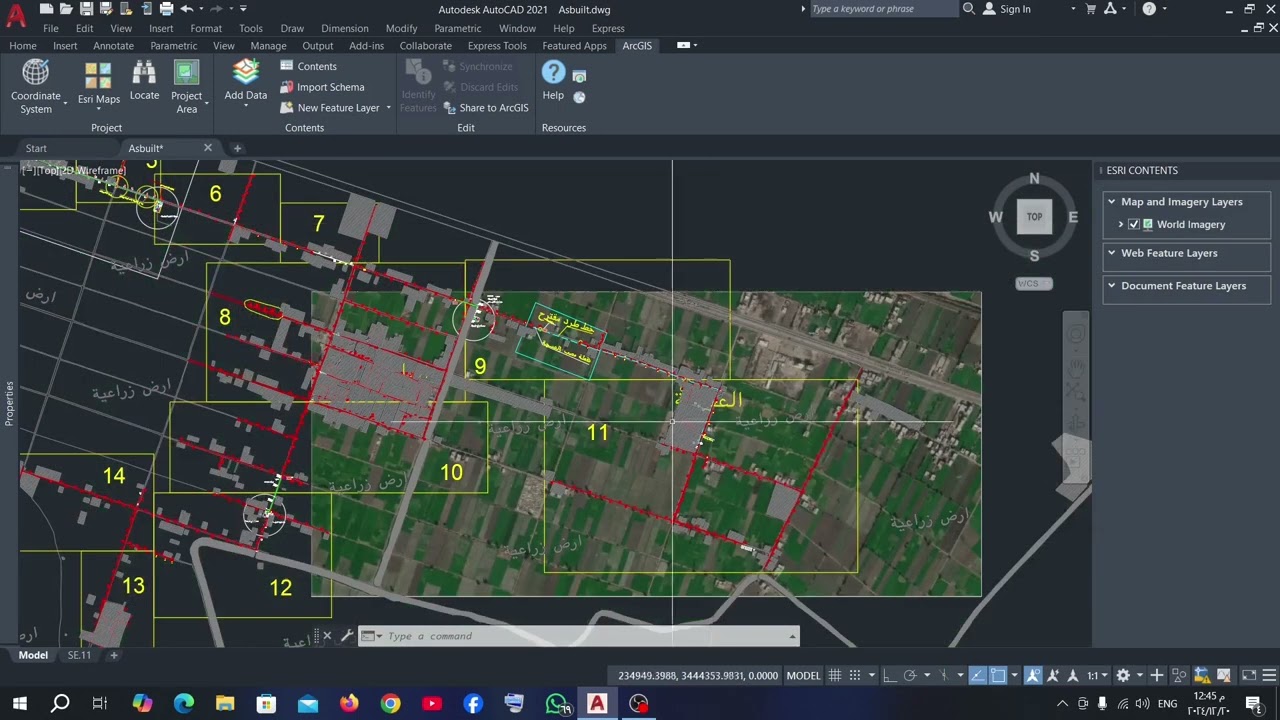This screenshot has height=720, width=1280.
Task: Open the Project Area tool
Action: [x=187, y=87]
